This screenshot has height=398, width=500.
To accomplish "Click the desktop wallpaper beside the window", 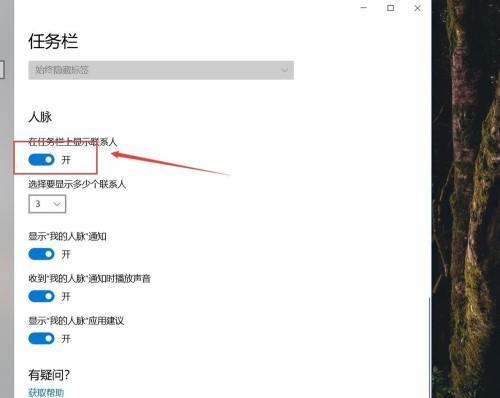I will (x=466, y=200).
